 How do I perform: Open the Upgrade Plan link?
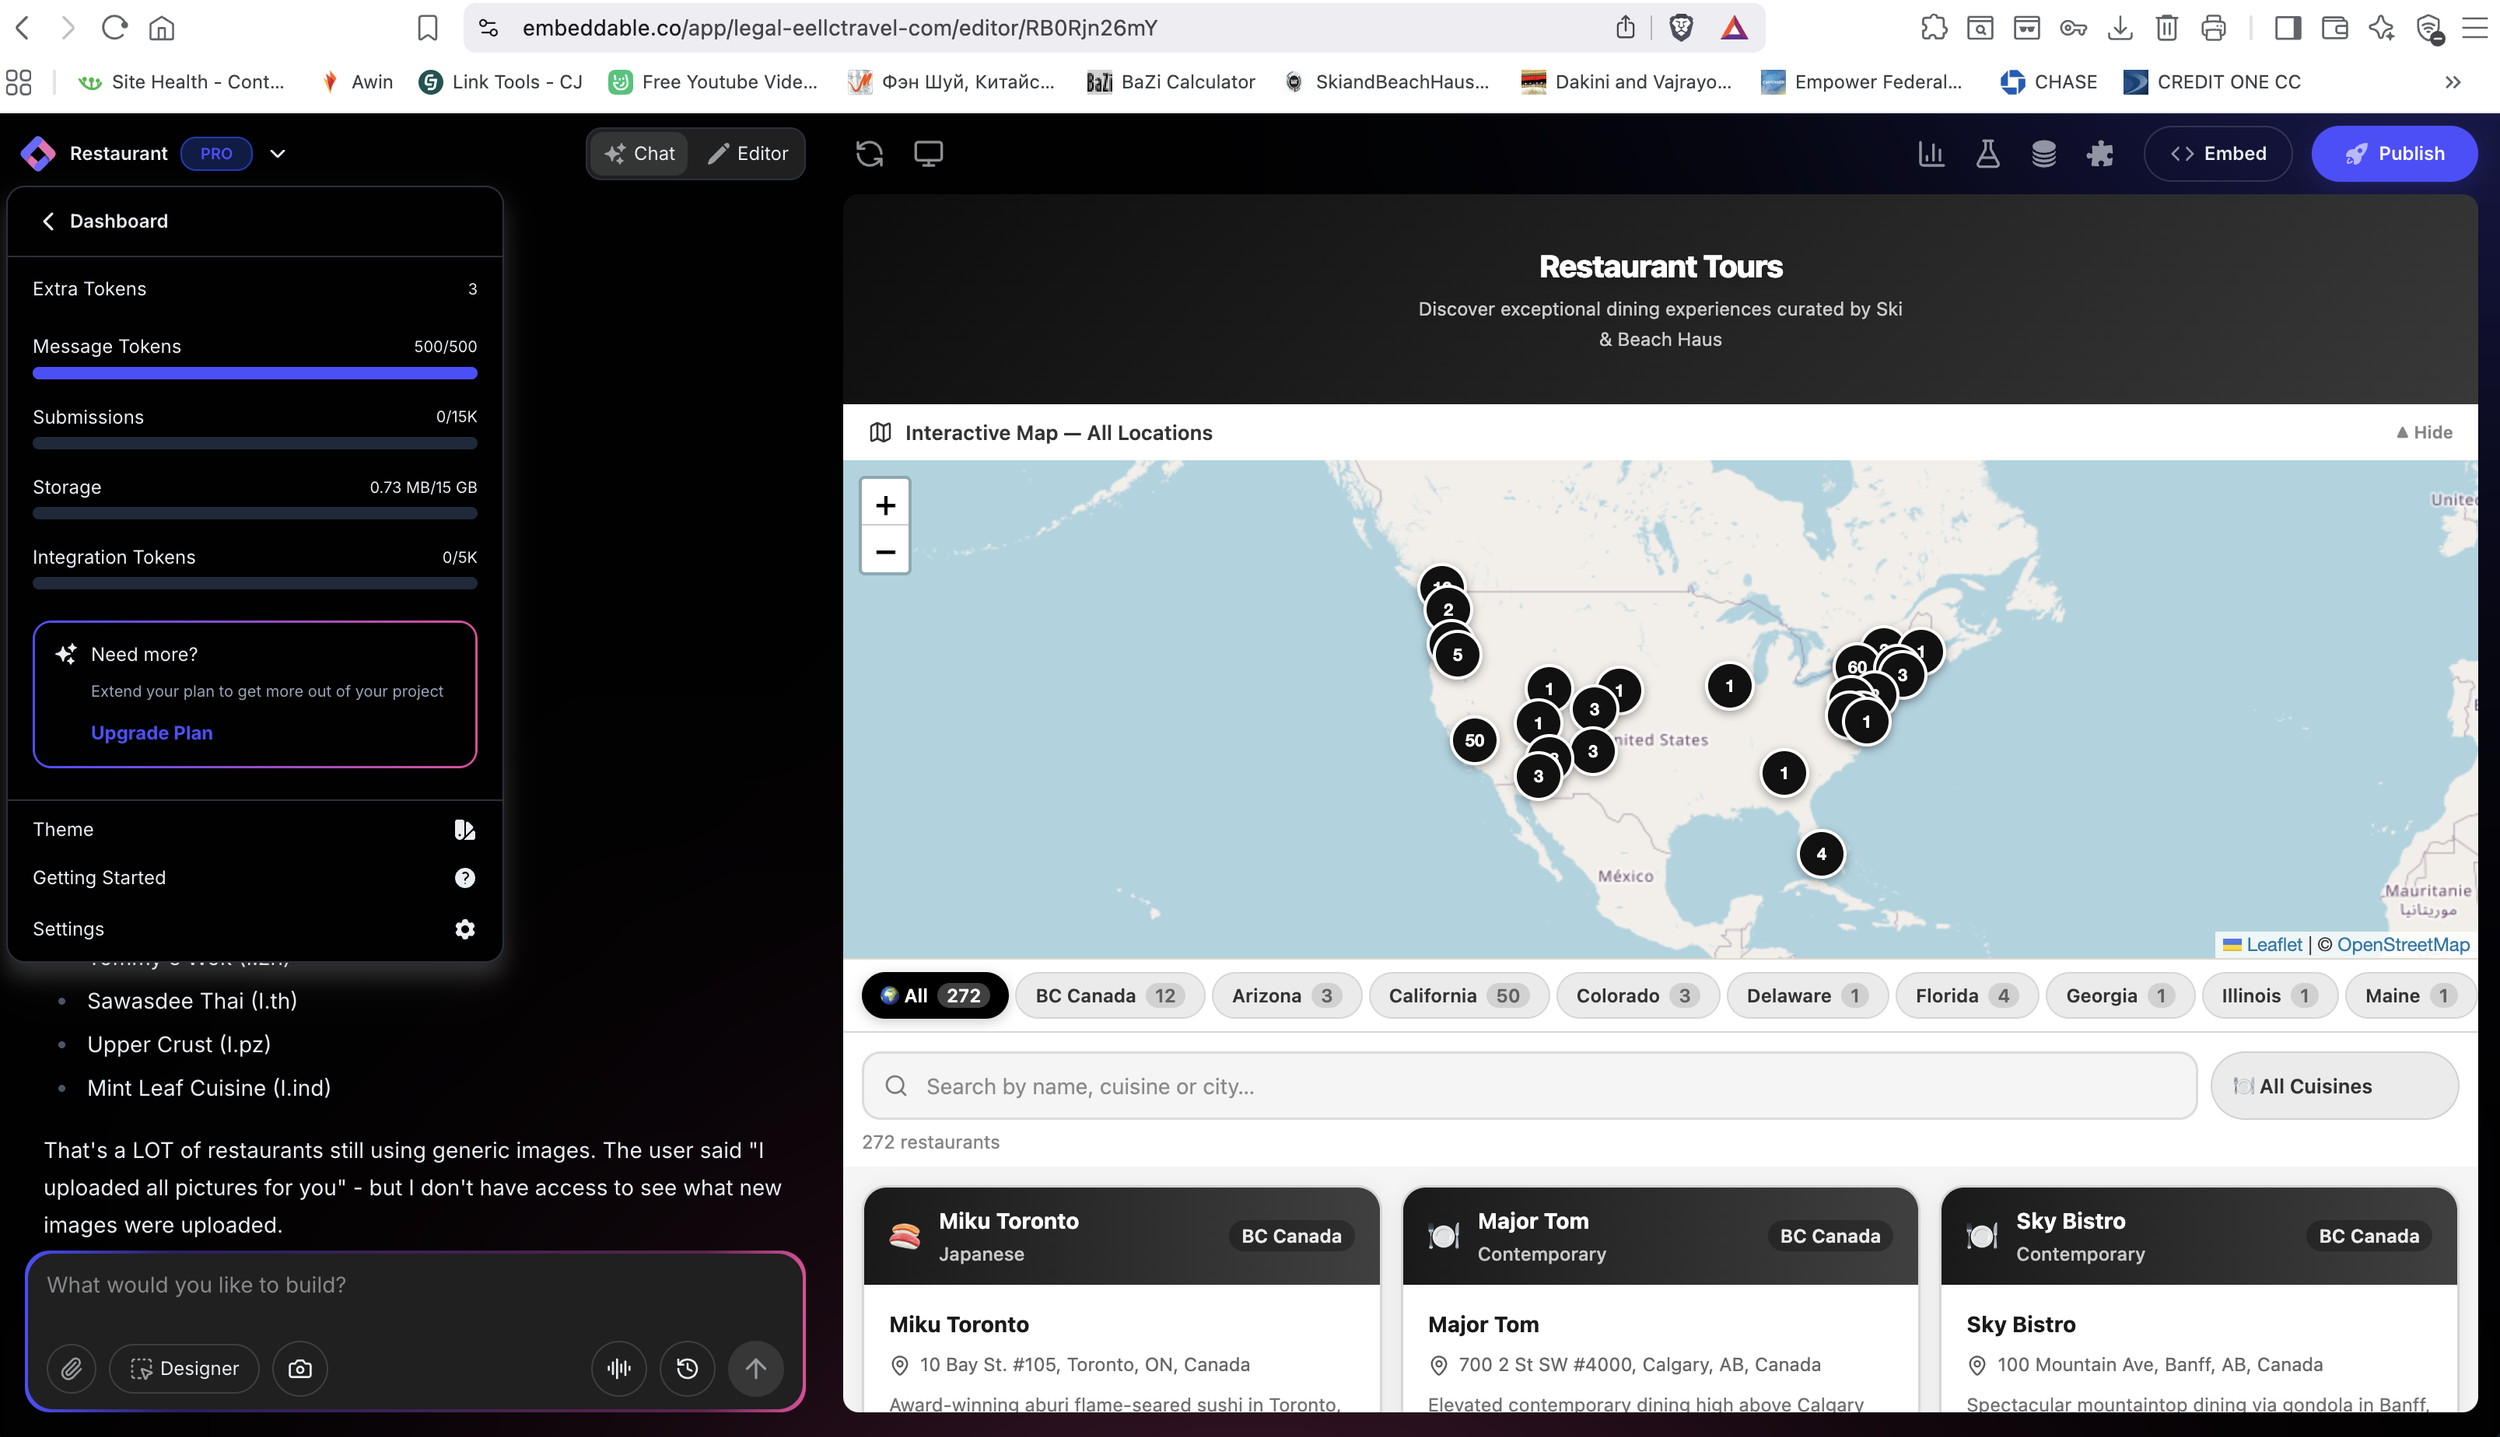point(151,732)
